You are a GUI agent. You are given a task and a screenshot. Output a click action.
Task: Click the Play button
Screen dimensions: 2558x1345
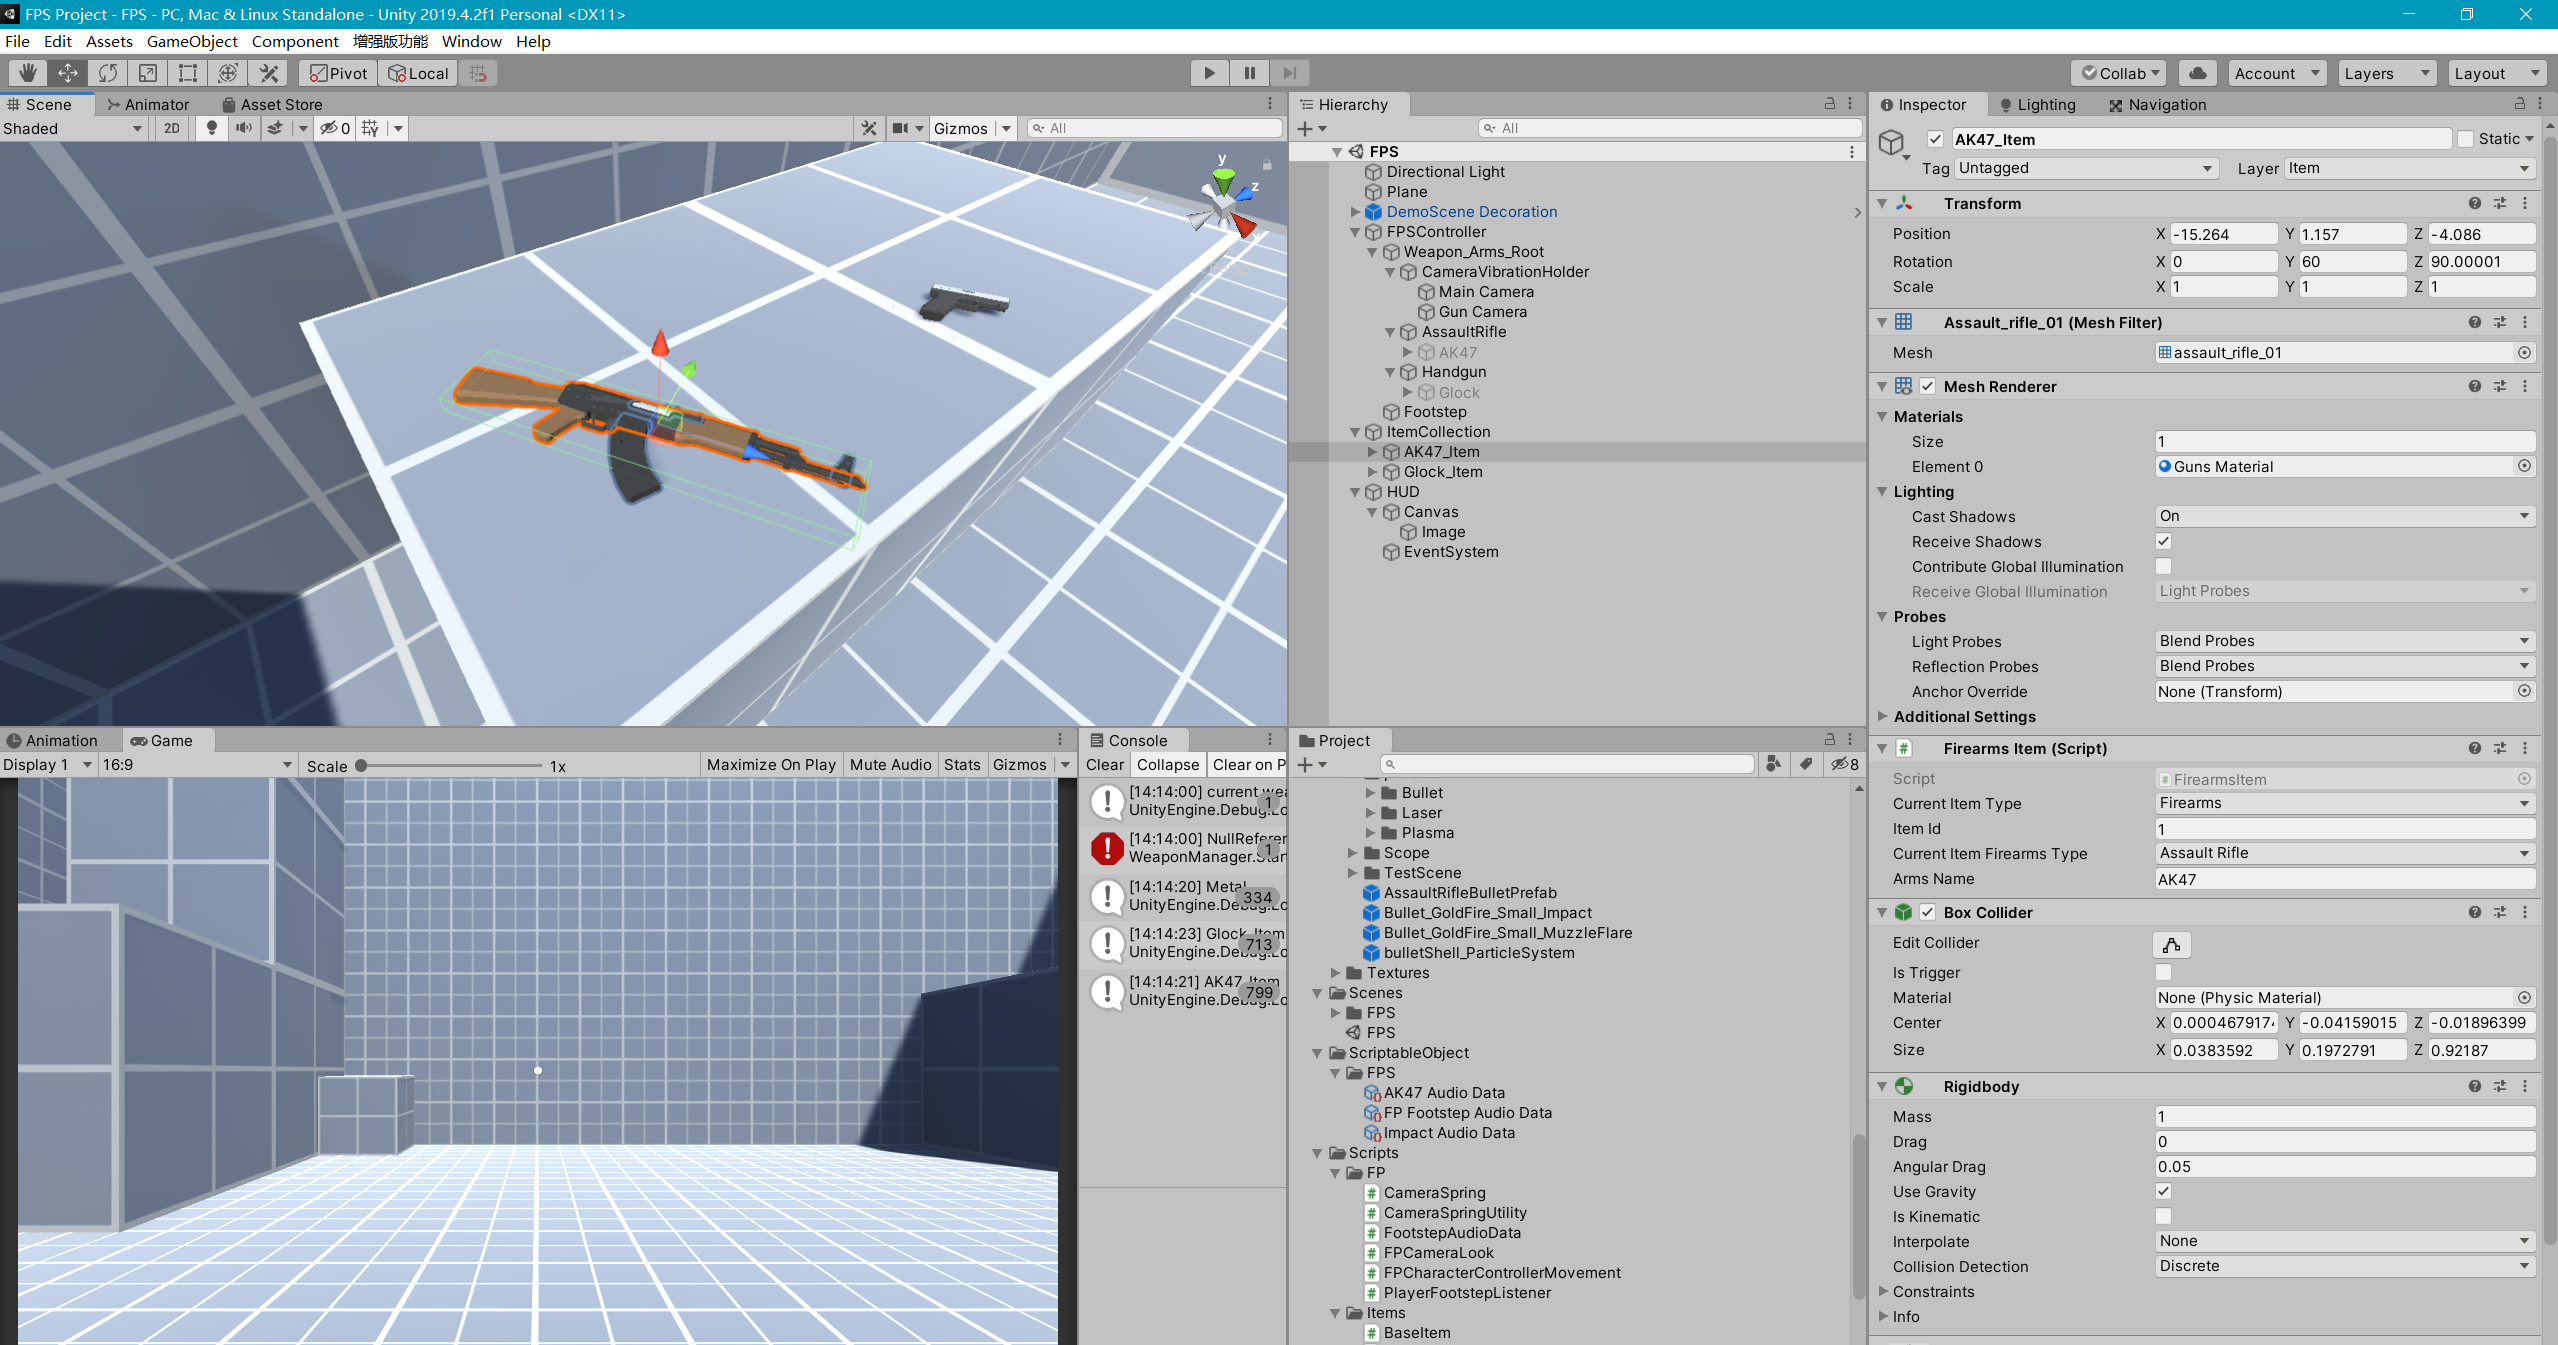click(1210, 73)
